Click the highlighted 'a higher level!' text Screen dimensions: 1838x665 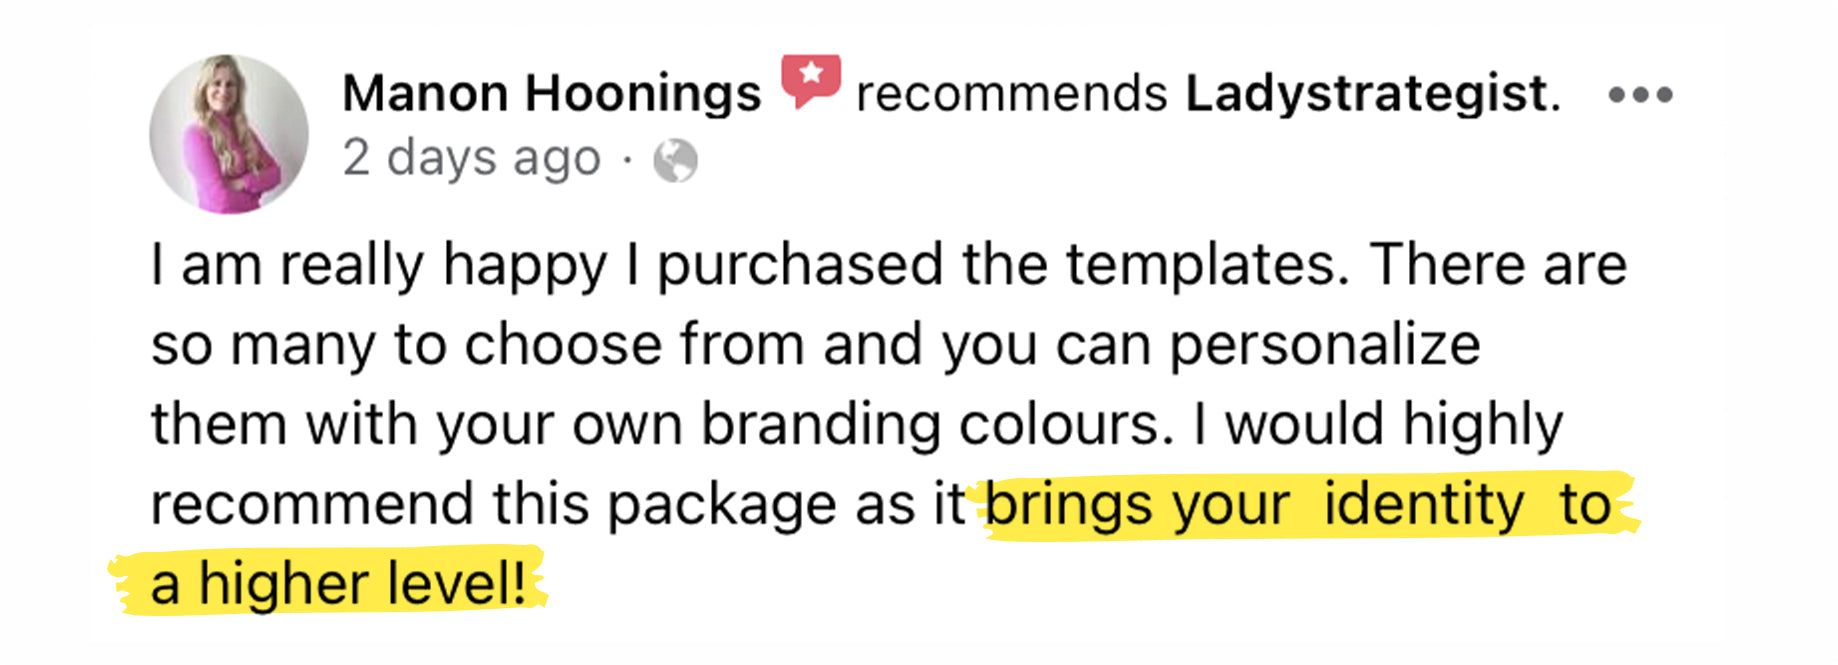coord(338,583)
